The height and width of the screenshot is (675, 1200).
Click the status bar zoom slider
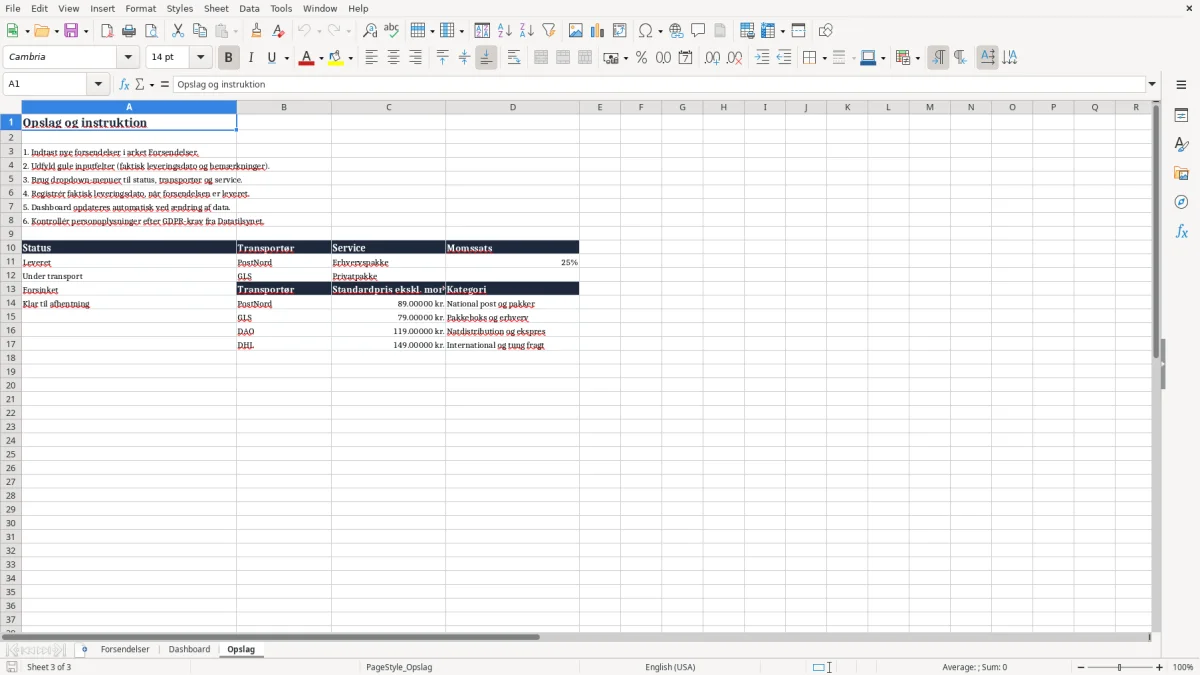(1120, 667)
